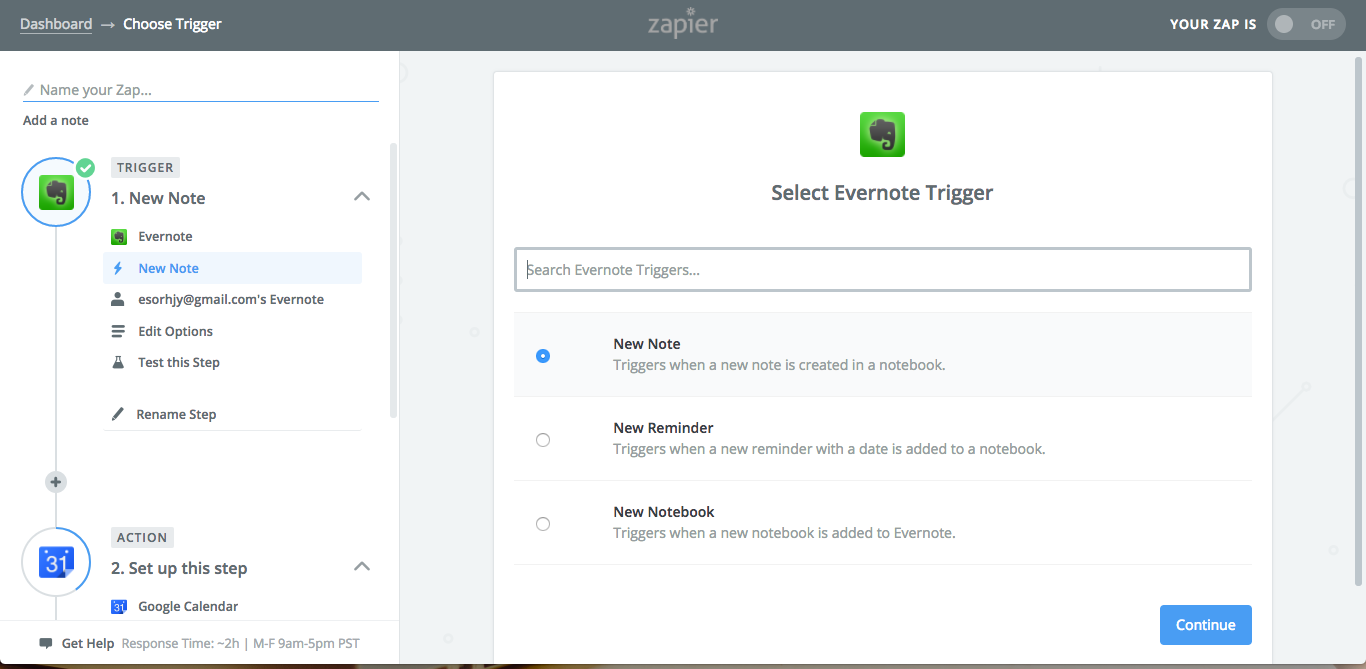Open the esorhjy@gmail.com's Evernote account item
Viewport: 1366px width, 669px height.
coord(232,299)
